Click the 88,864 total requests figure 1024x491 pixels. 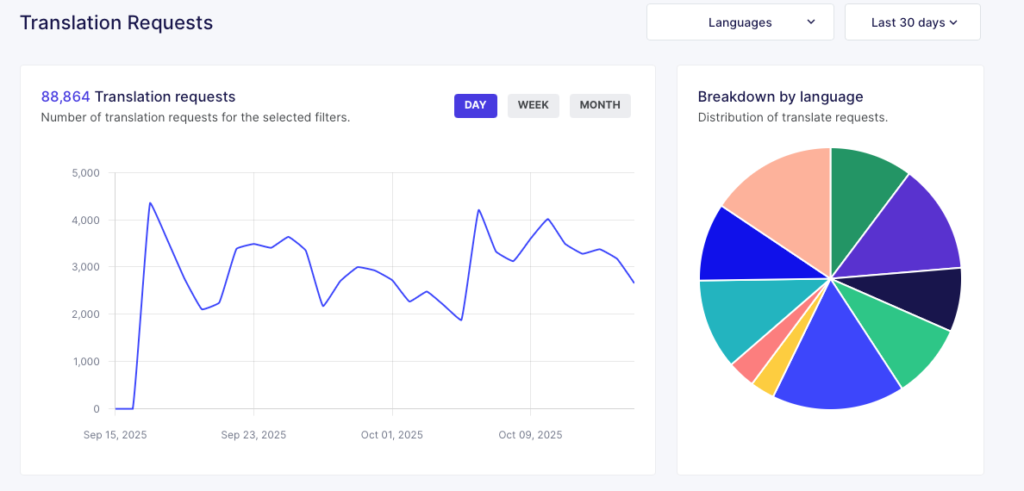65,97
